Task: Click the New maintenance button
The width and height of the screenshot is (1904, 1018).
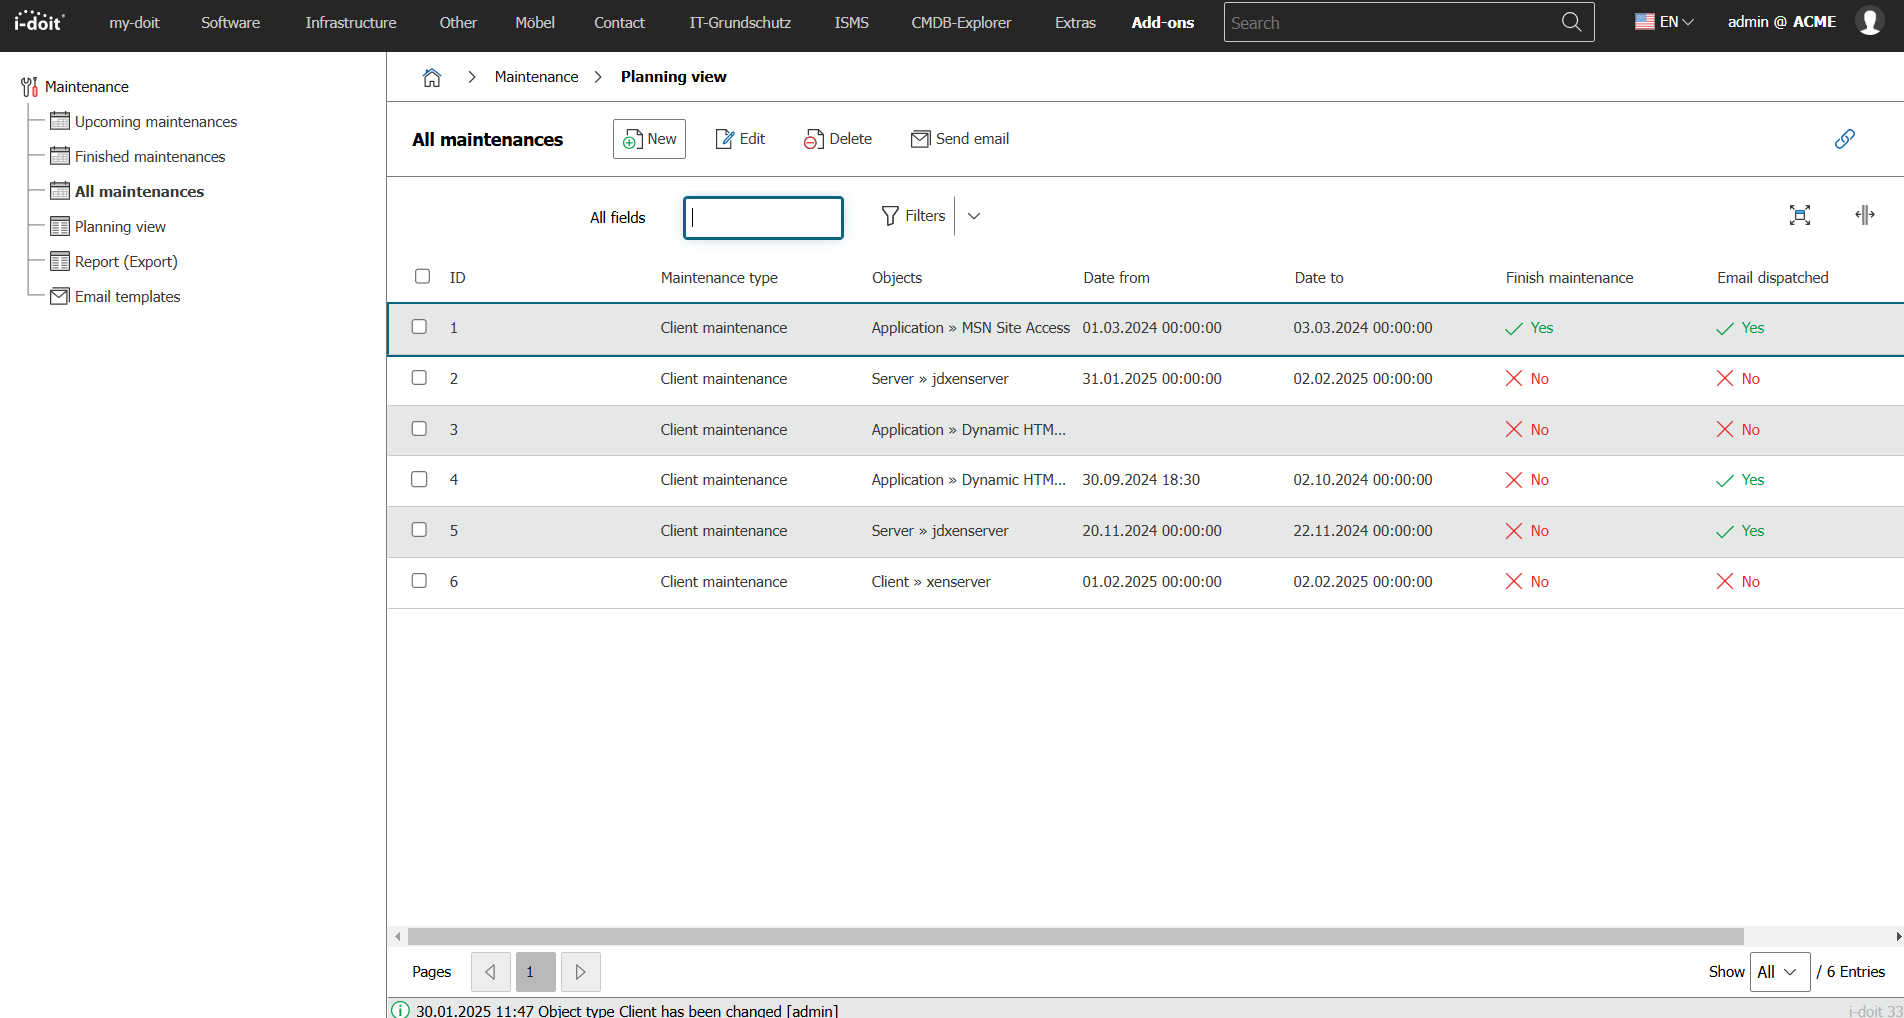Action: (x=649, y=139)
